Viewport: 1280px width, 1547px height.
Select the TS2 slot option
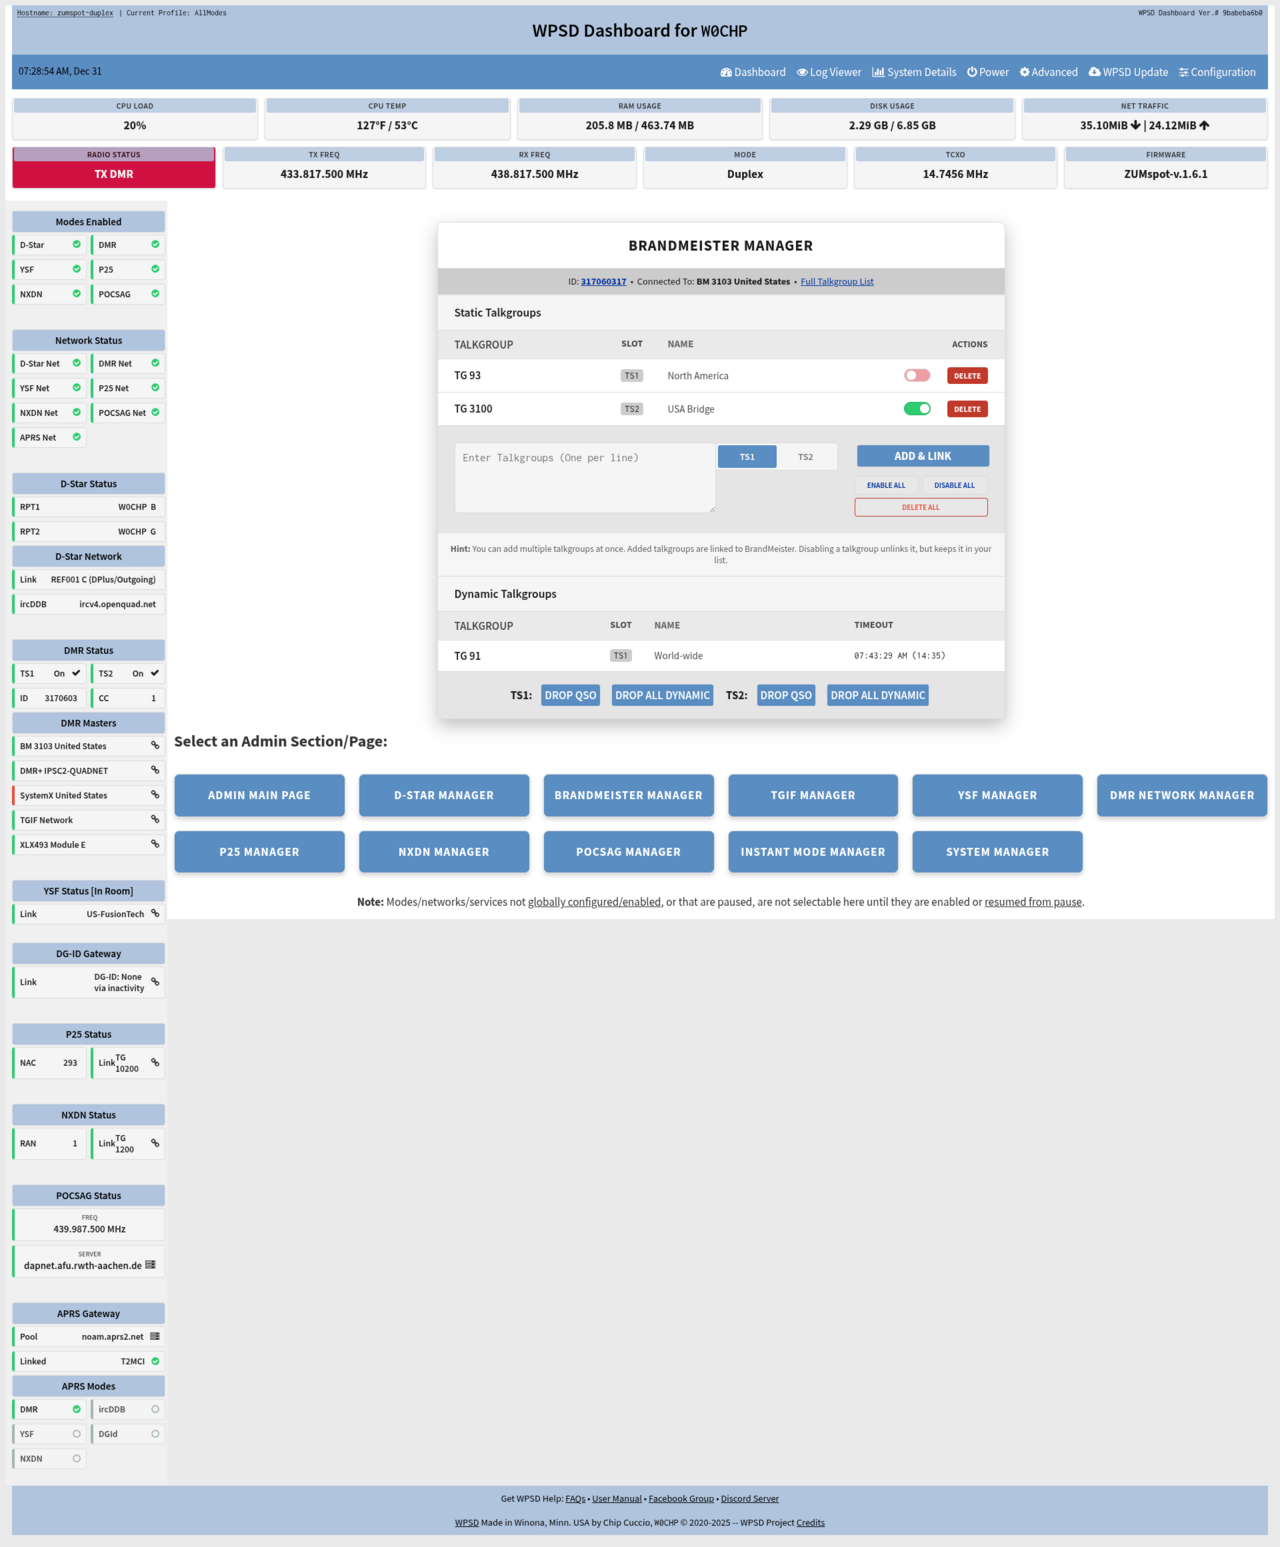point(805,457)
